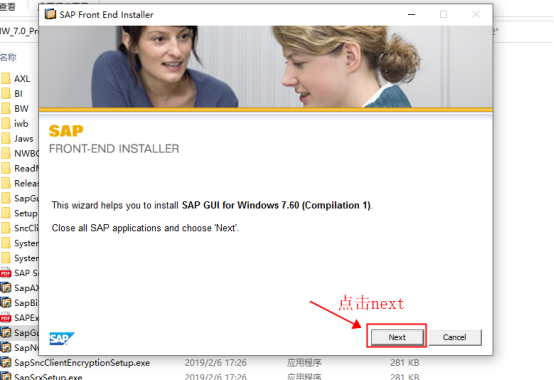Viewport: 554px width, 380px height.
Task: Select the SapGu folder icon in Explorer
Action: tap(6, 198)
